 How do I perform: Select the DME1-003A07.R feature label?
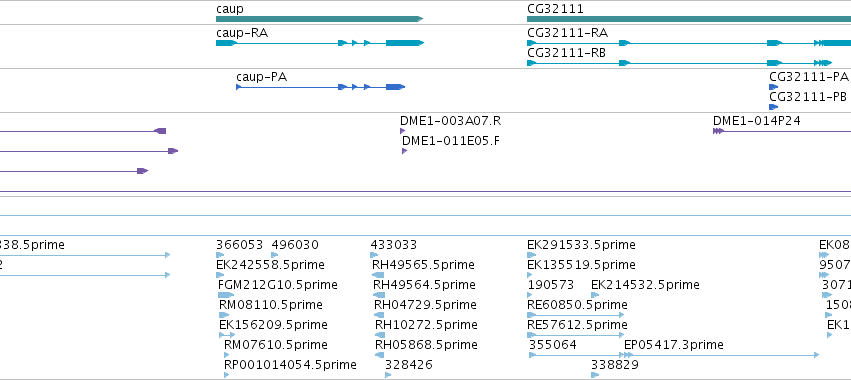click(x=450, y=121)
